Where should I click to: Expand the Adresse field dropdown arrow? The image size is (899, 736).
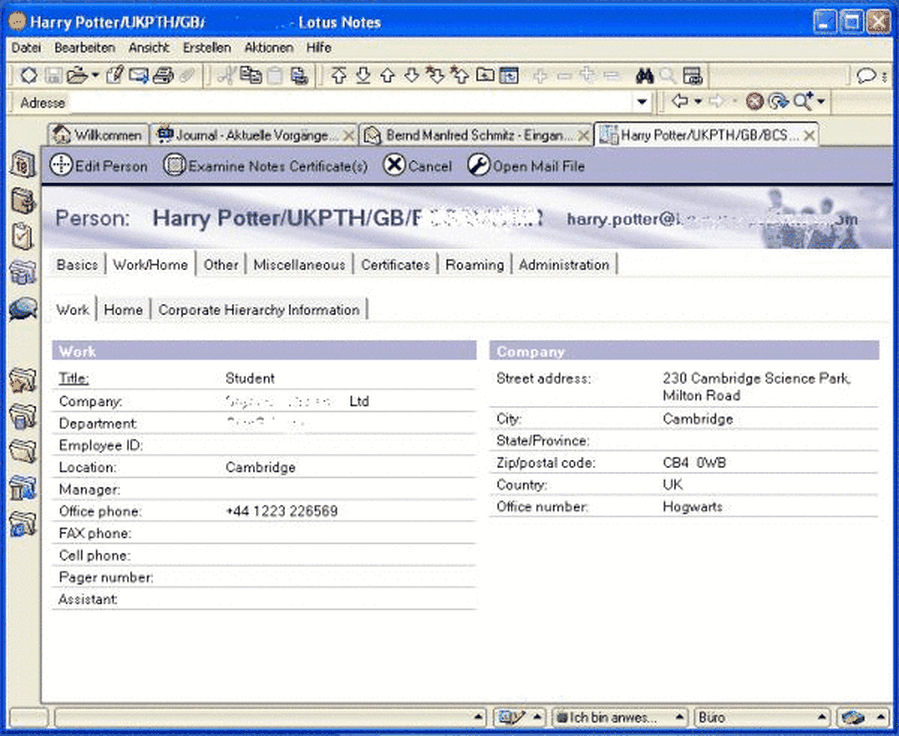tap(642, 102)
